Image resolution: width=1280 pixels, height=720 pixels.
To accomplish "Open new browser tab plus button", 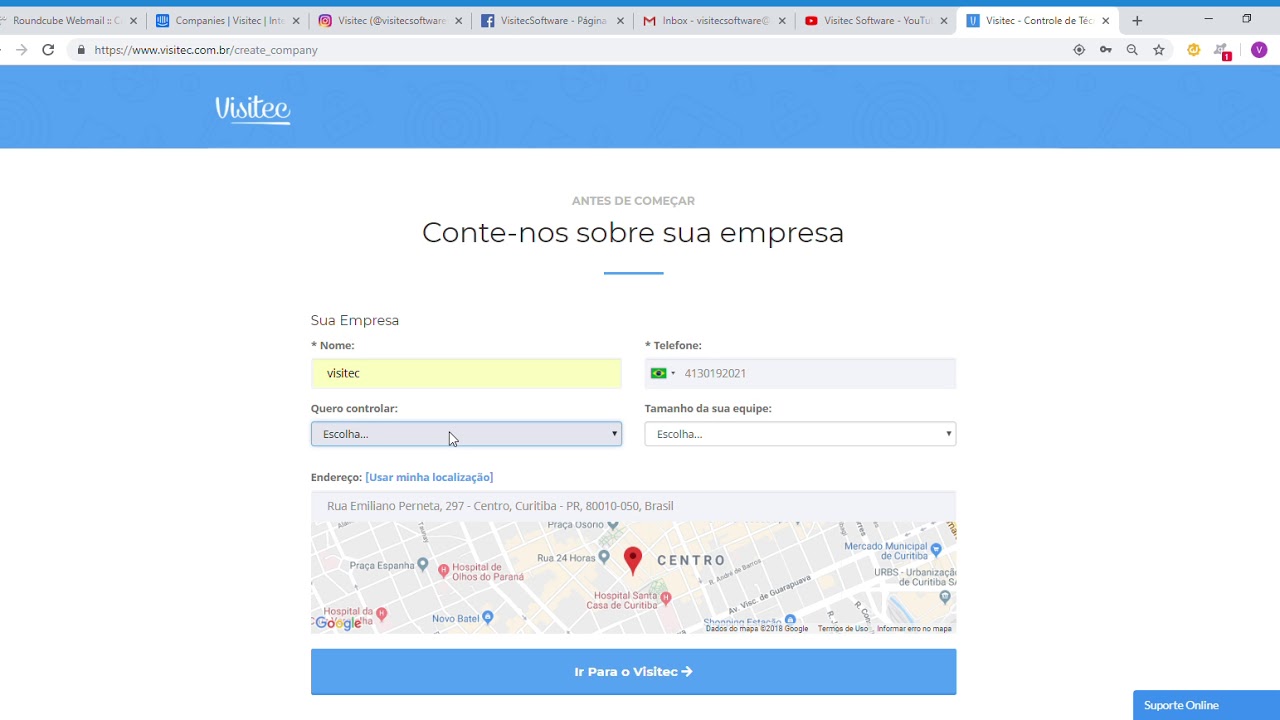I will tap(1137, 20).
